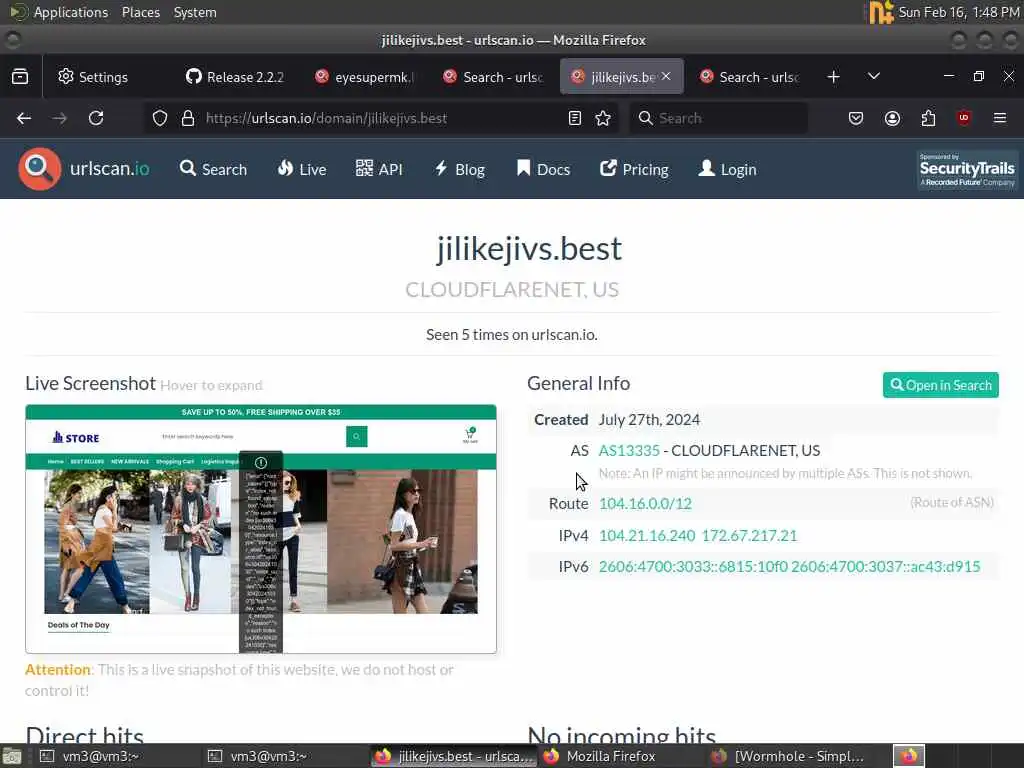The height and width of the screenshot is (768, 1024).
Task: Open the System menu
Action: click(x=195, y=12)
